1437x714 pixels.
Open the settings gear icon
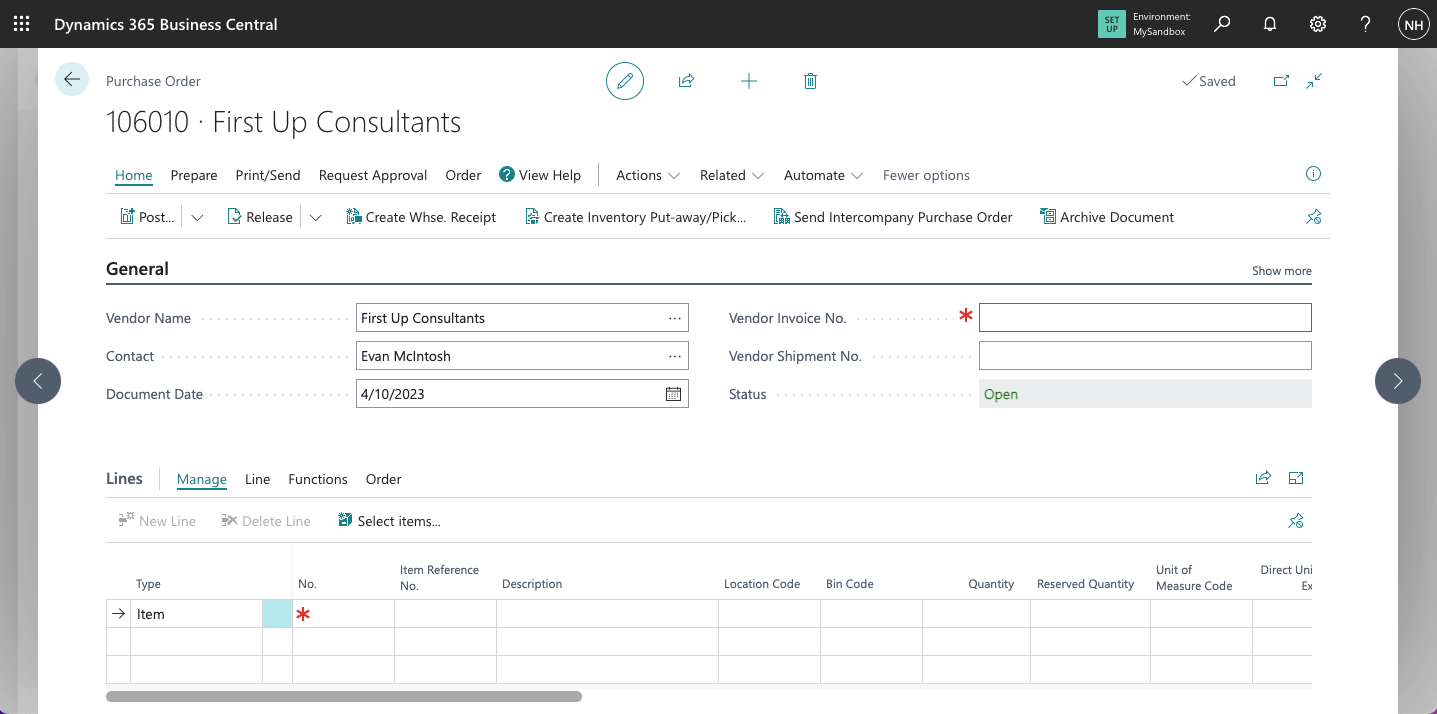coord(1318,24)
